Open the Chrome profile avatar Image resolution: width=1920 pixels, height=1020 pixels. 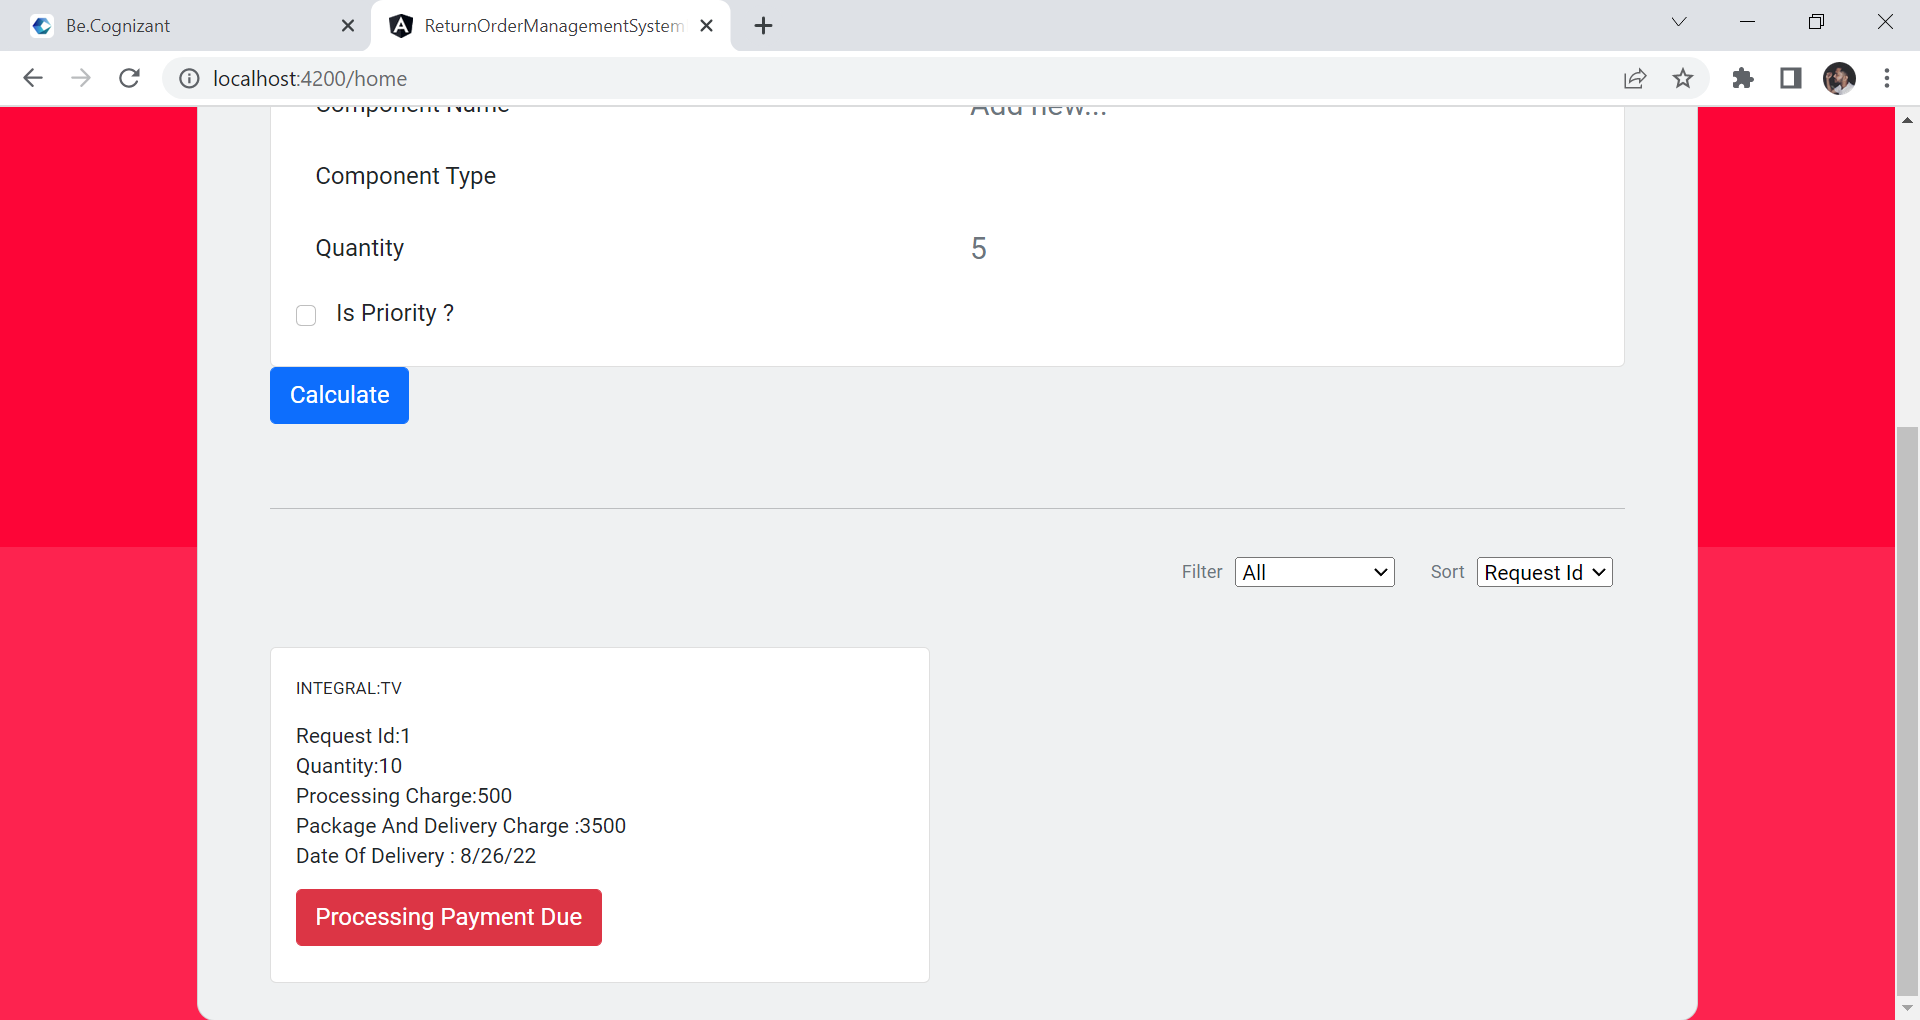(x=1839, y=78)
